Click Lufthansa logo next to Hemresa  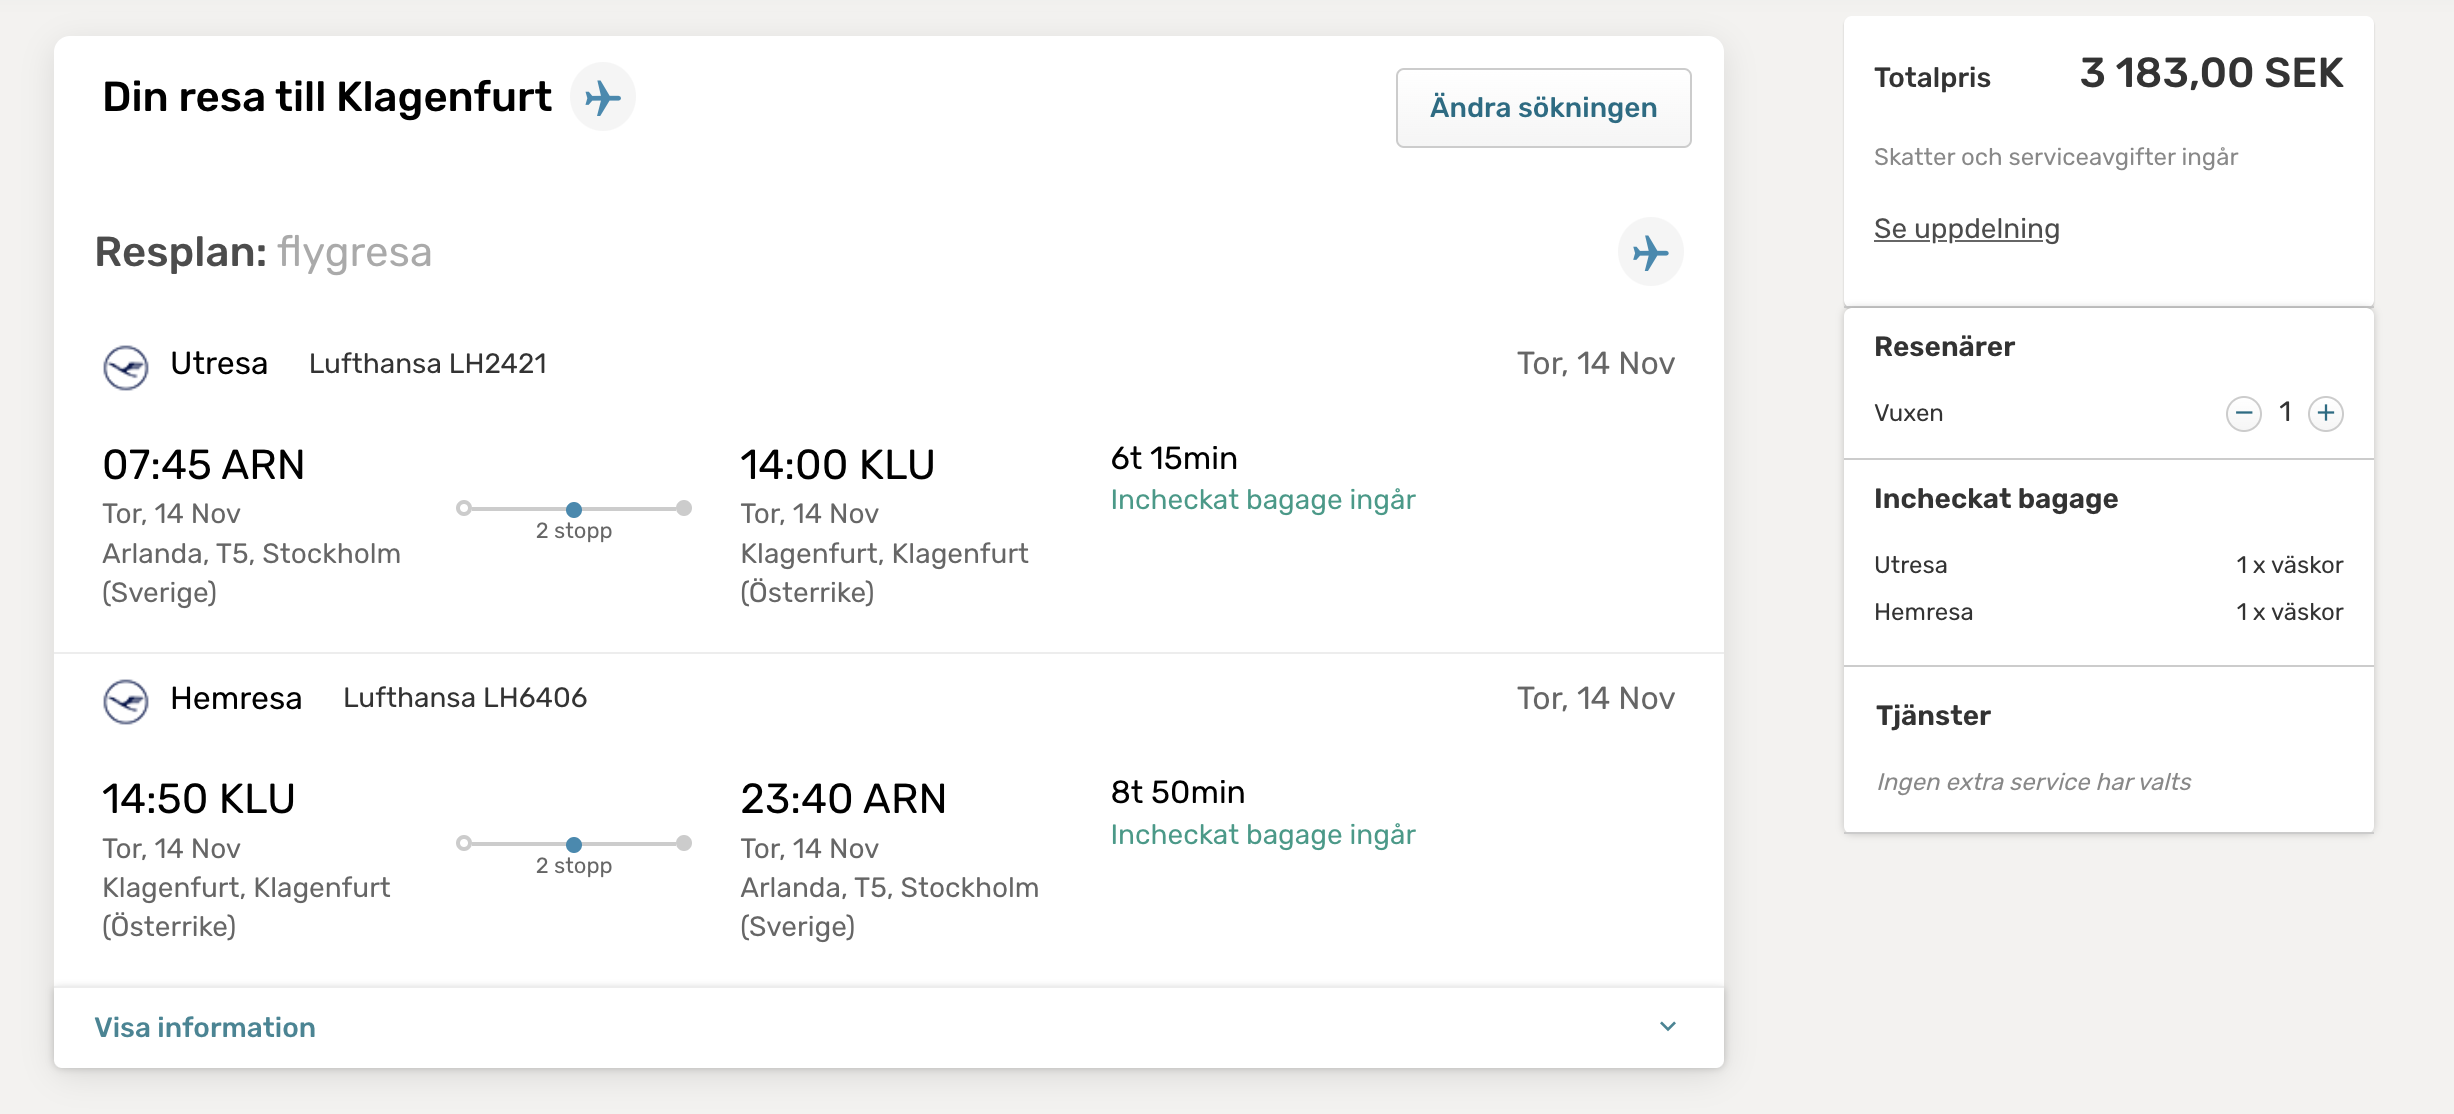coord(126,701)
